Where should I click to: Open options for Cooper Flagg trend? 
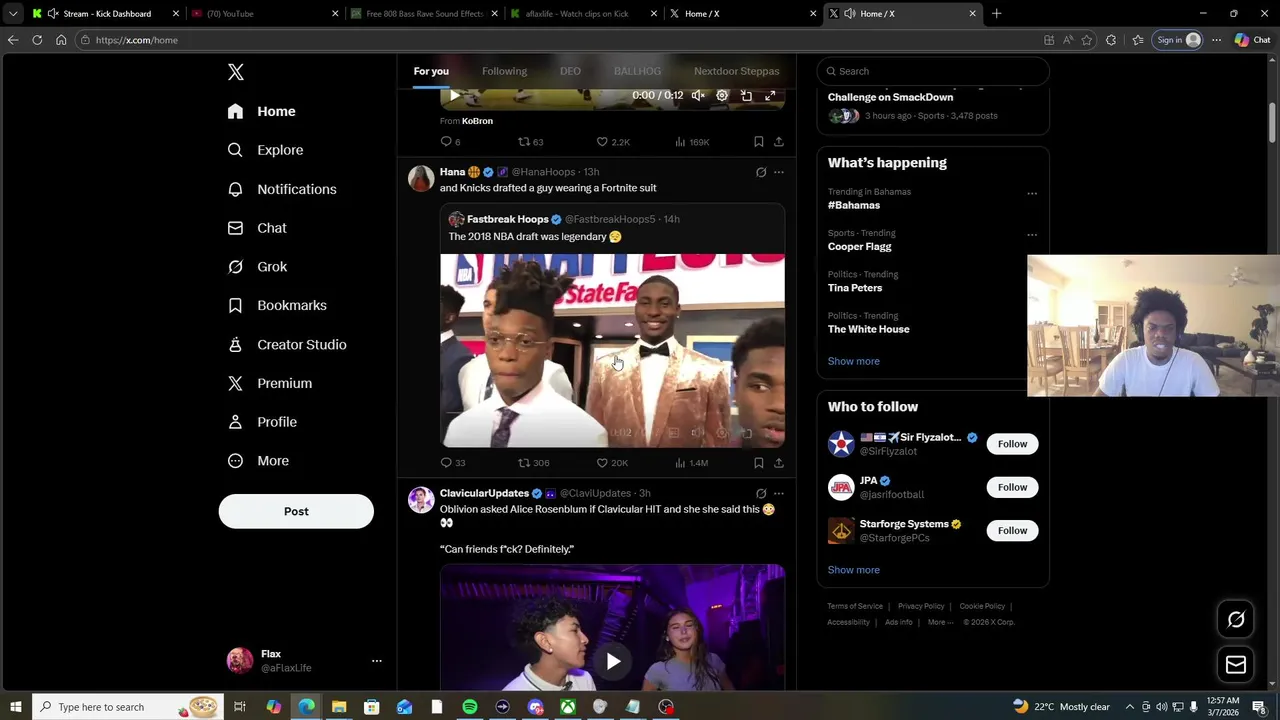[x=1032, y=235]
